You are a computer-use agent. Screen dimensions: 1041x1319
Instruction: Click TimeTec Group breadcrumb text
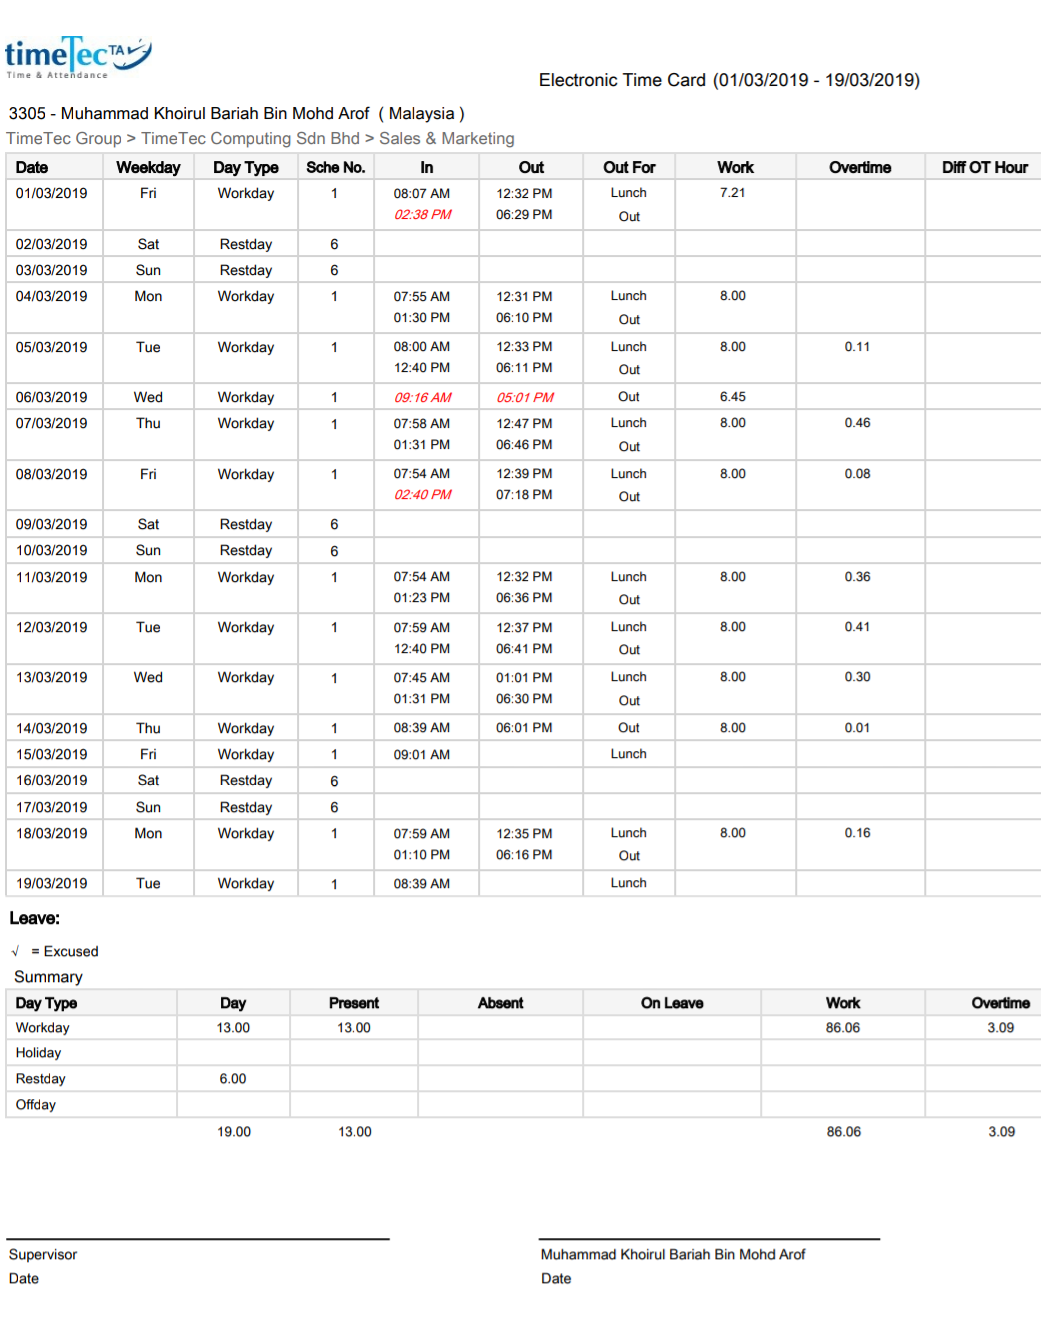[64, 138]
